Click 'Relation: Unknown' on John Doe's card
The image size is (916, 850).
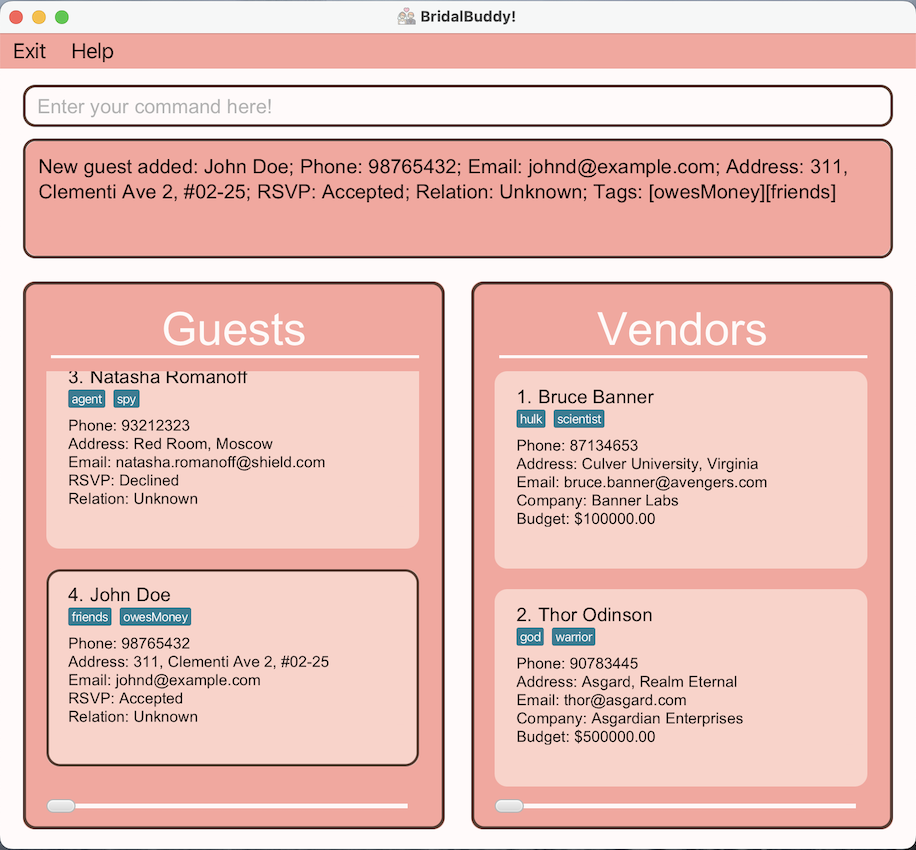(133, 717)
